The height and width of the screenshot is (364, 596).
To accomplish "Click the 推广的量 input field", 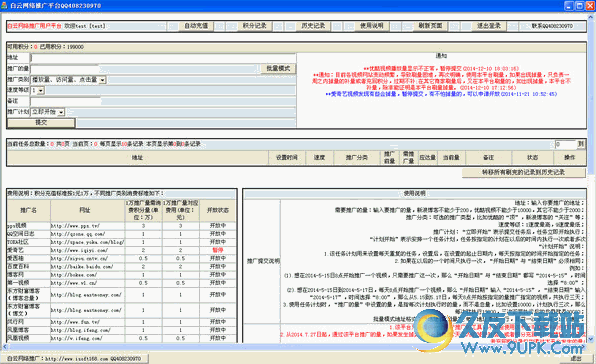I will tap(65, 69).
